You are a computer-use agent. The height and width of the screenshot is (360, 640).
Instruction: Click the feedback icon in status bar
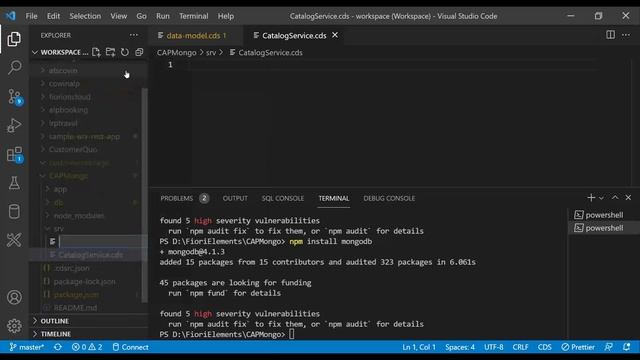click(609, 347)
